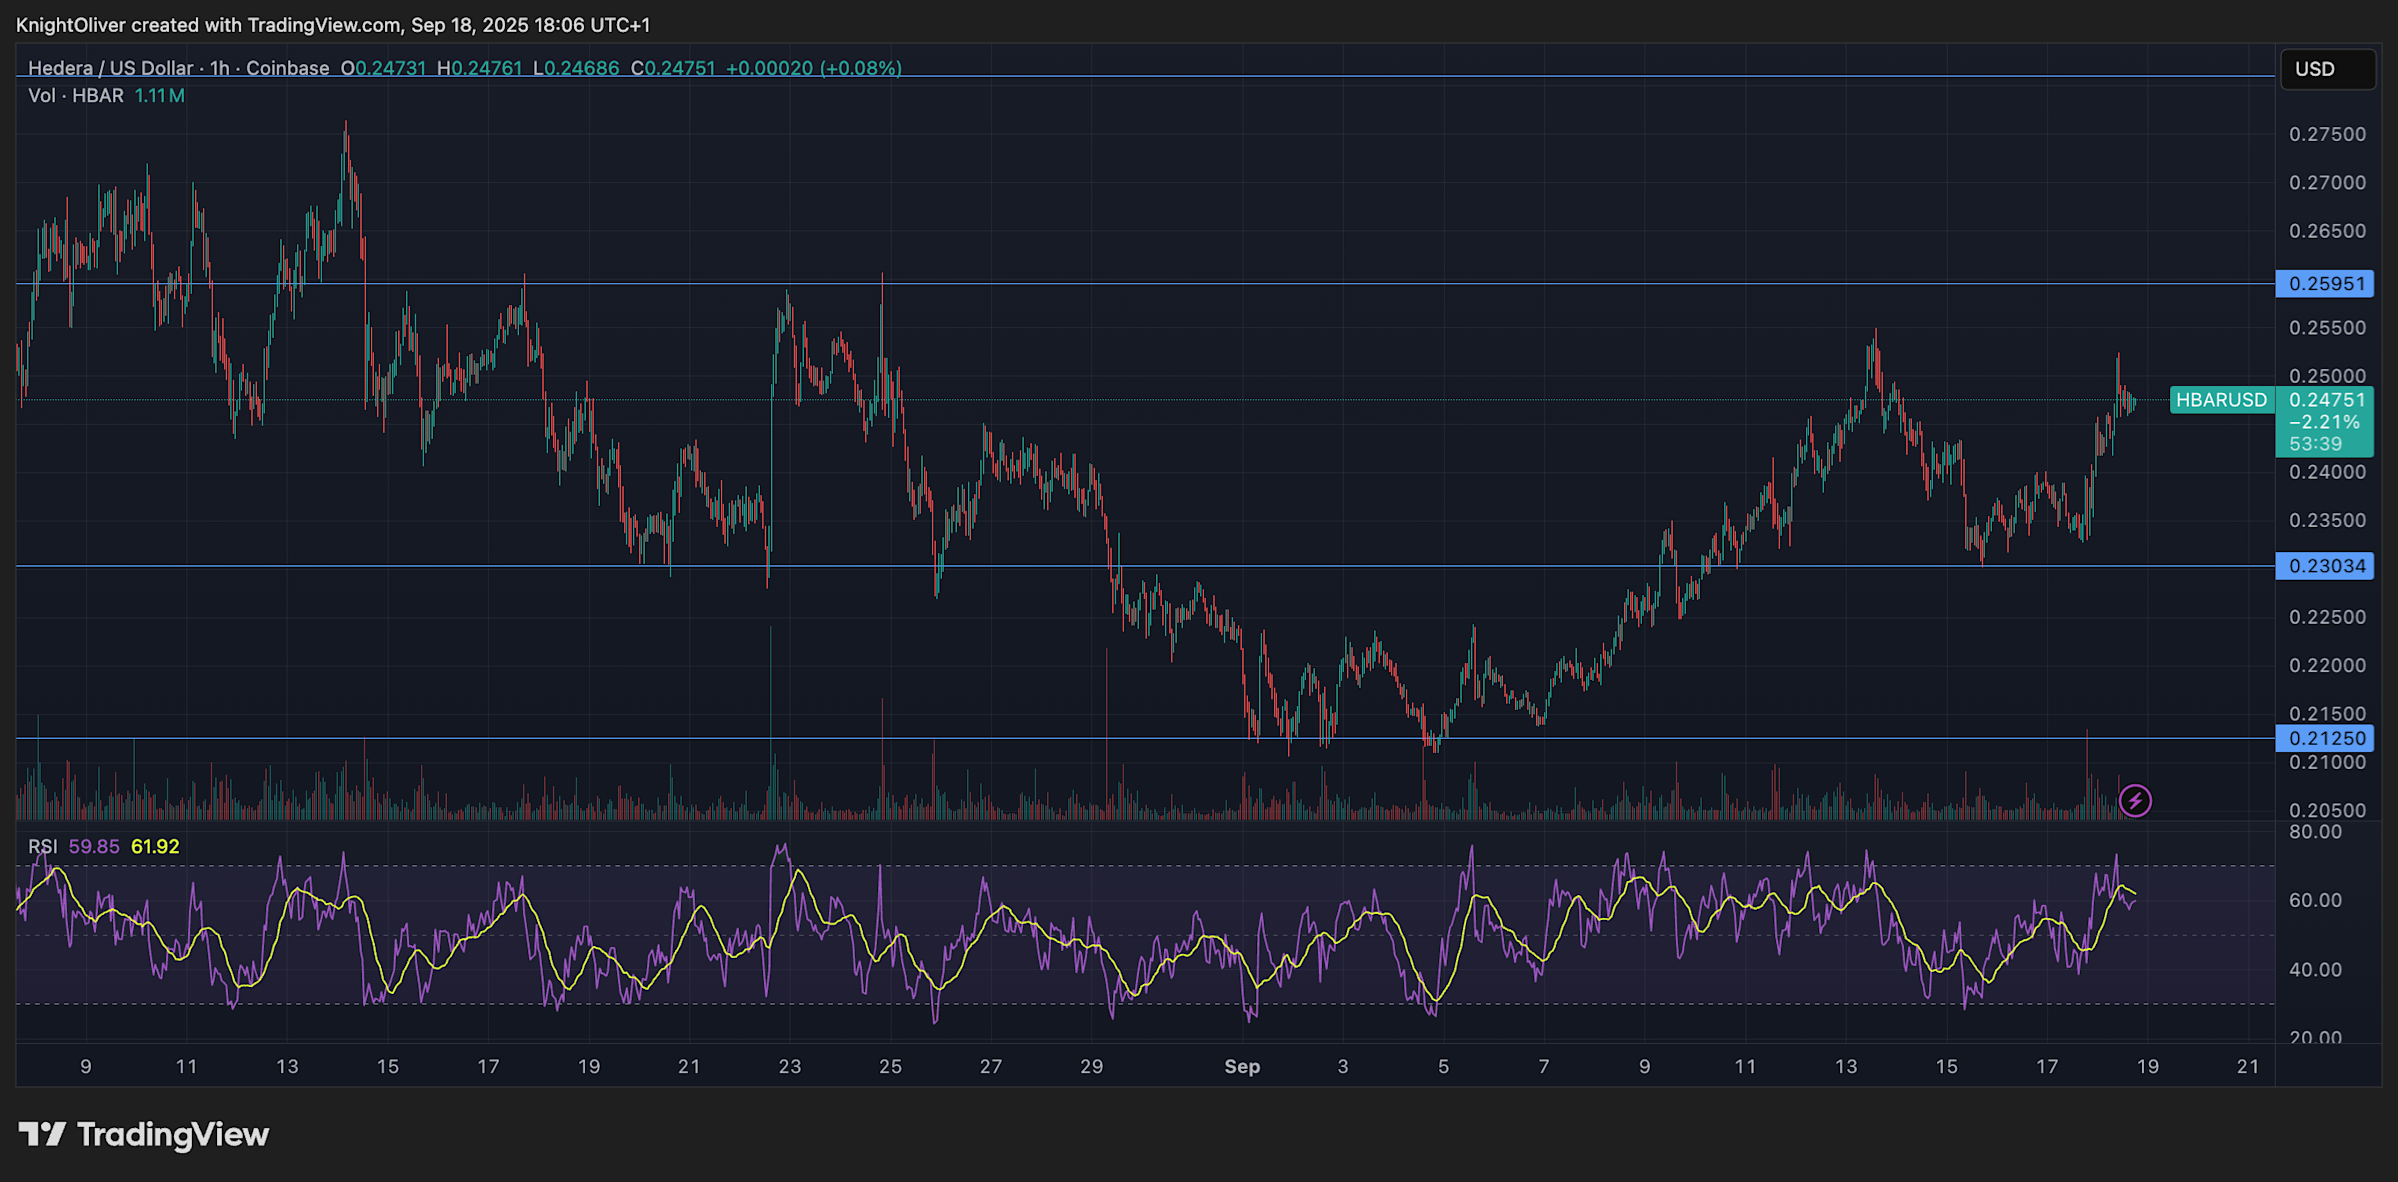2398x1182 pixels.
Task: Click the 80.00 RSI scale label
Action: click(2315, 832)
